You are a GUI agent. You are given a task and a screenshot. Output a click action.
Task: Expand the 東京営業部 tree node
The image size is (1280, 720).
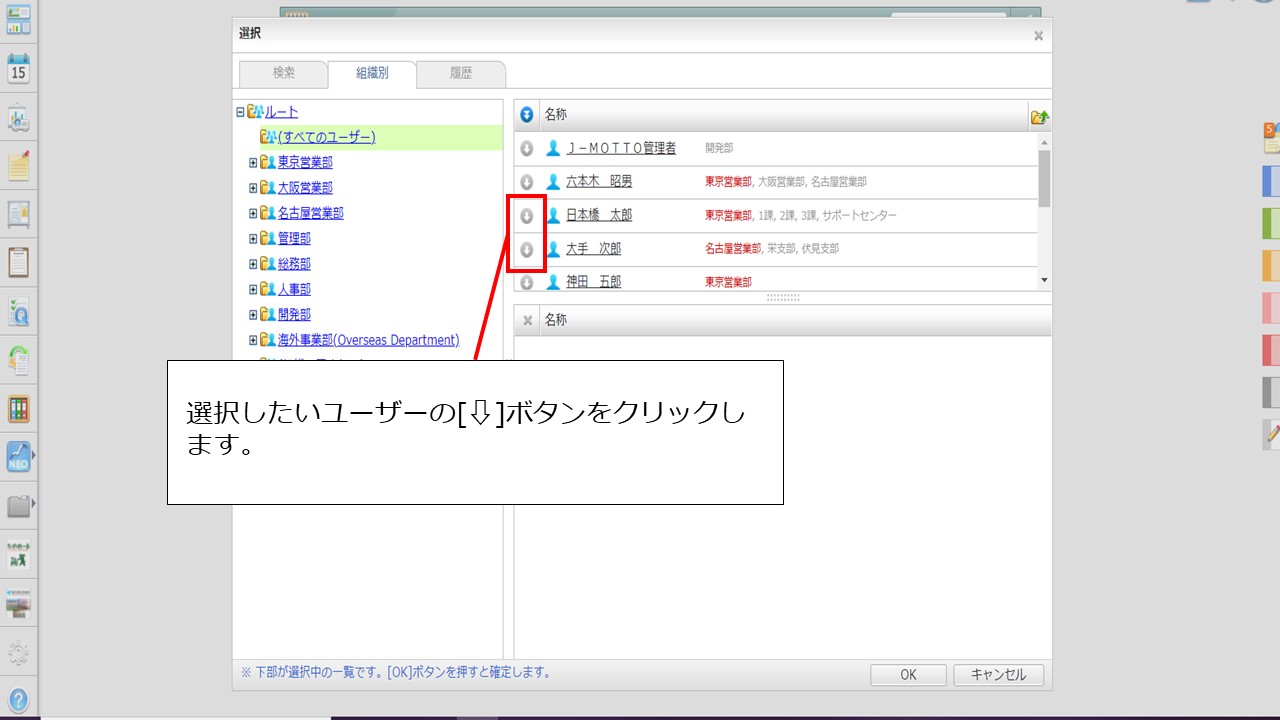(x=253, y=162)
